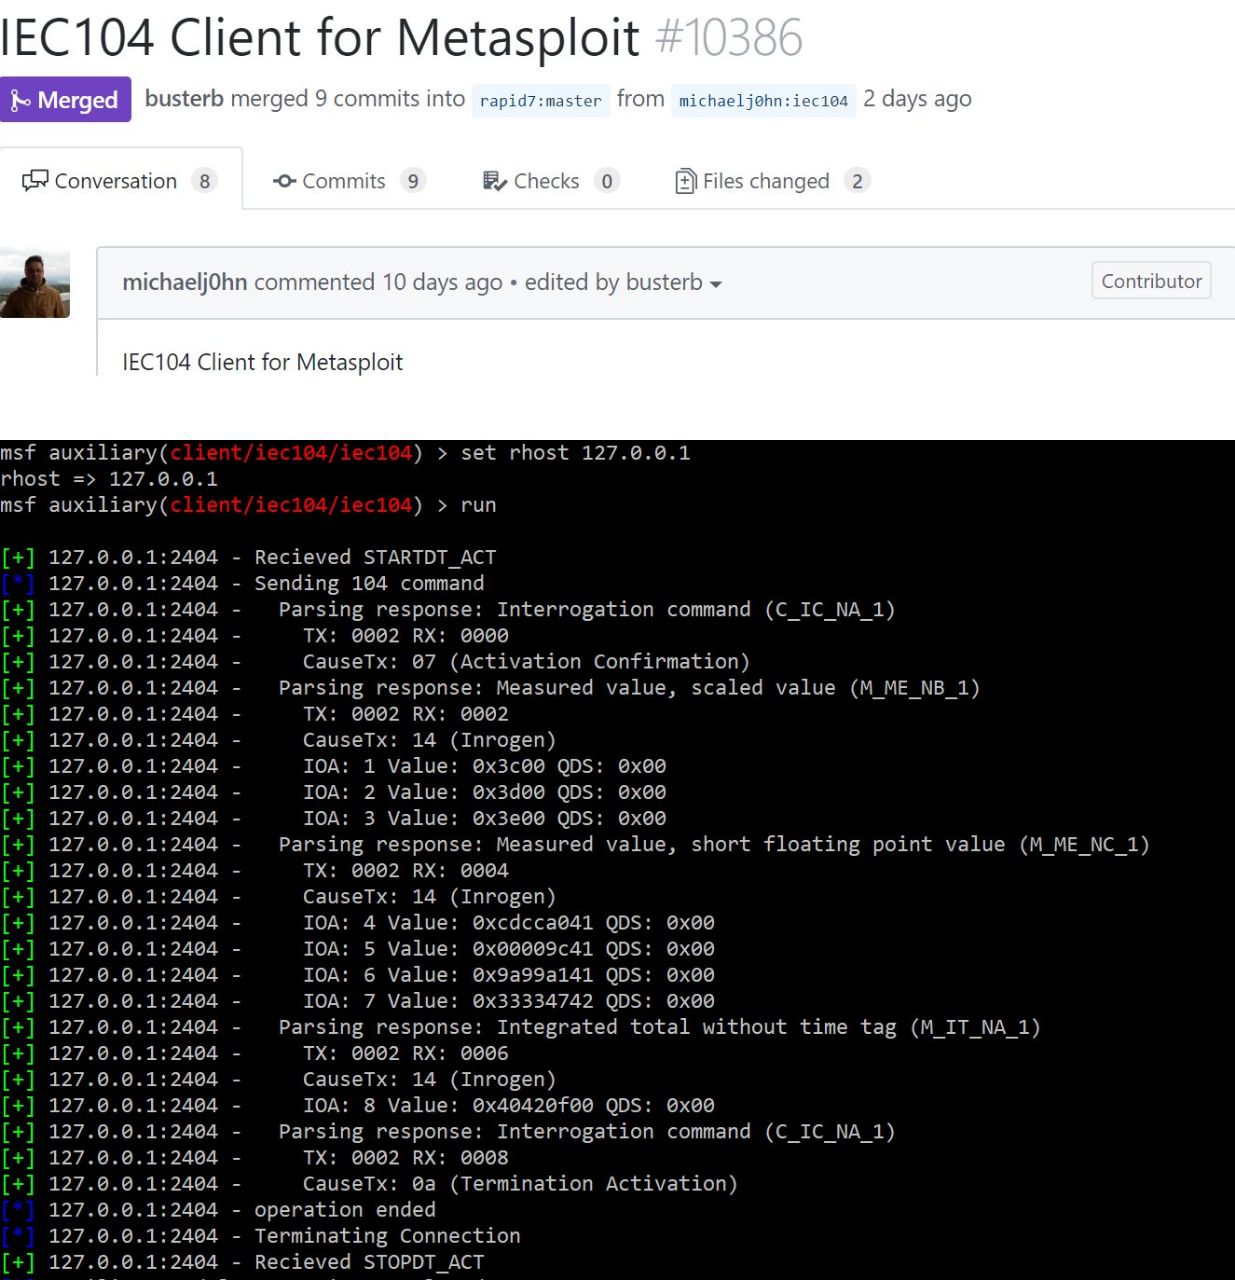The height and width of the screenshot is (1280, 1235).
Task: Click the 'operation ended' terminal line
Action: point(345,1209)
